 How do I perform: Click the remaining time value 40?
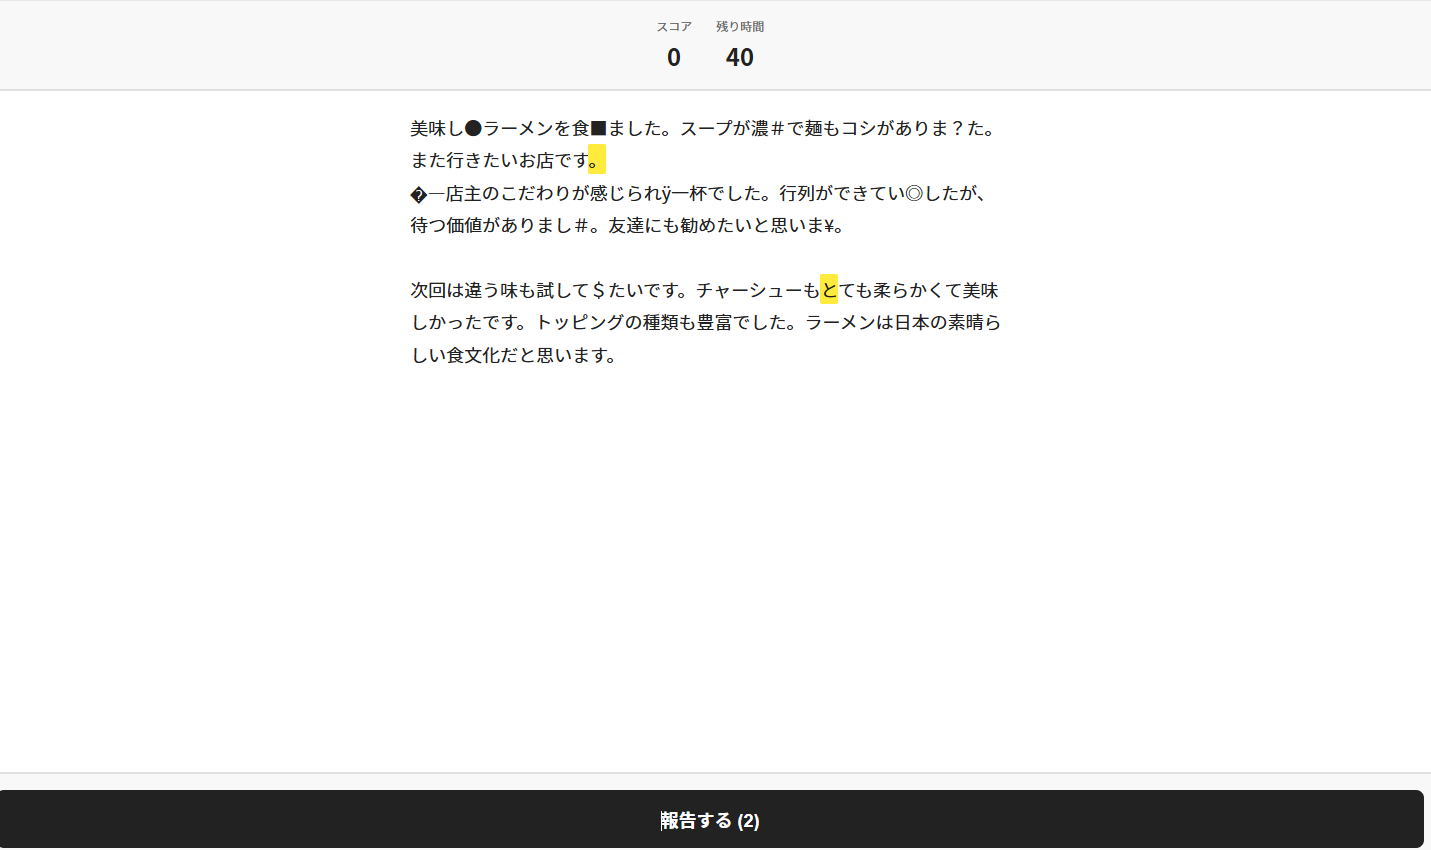[x=740, y=58]
